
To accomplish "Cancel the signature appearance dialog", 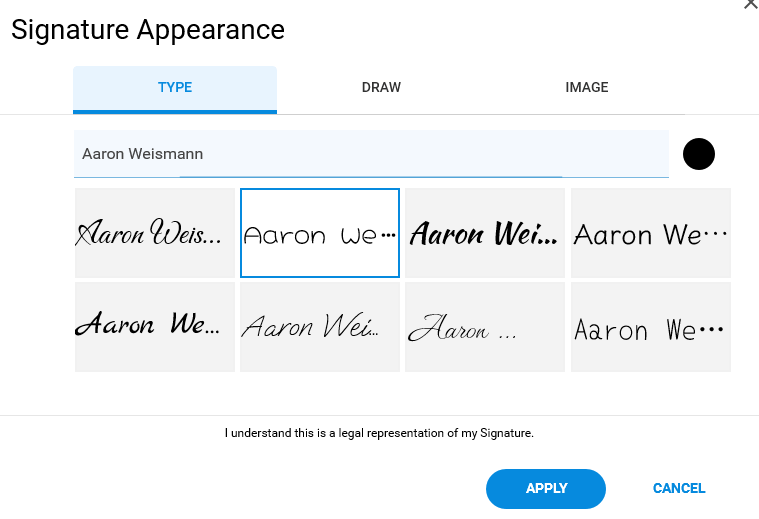I will (679, 488).
